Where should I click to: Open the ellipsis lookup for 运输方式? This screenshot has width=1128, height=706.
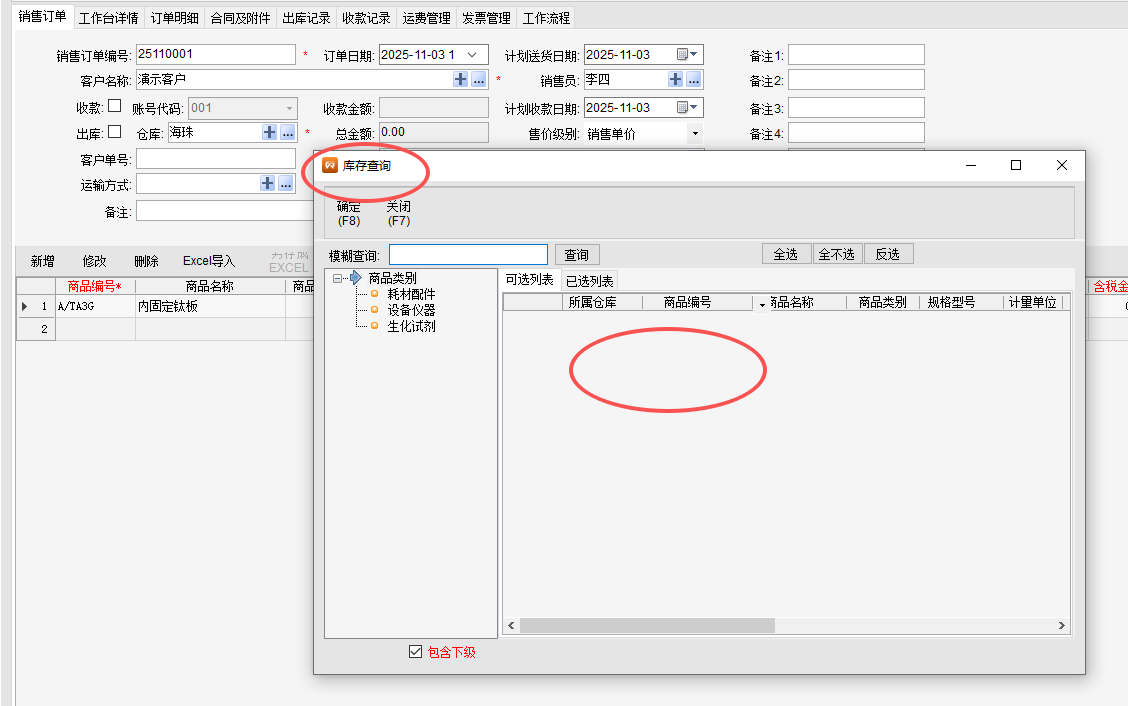tap(286, 184)
